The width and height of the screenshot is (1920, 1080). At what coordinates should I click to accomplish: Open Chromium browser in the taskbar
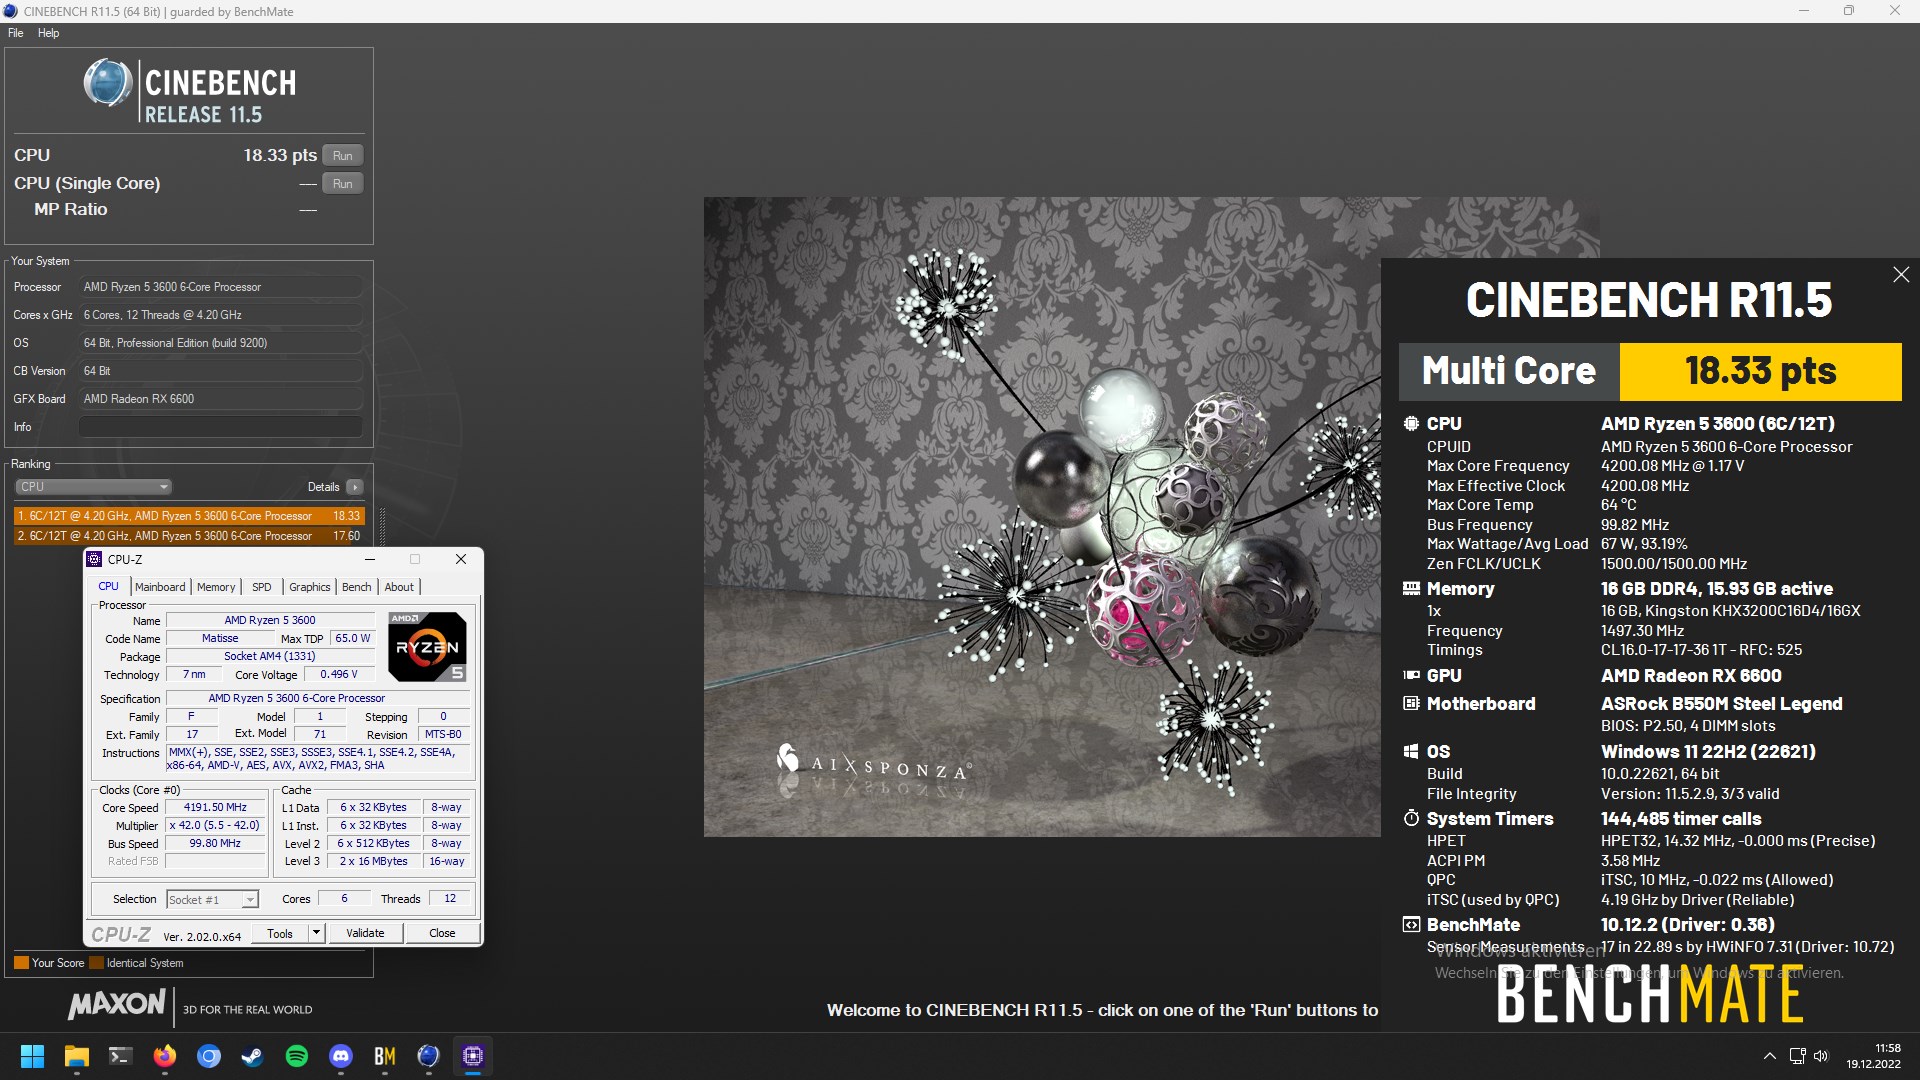pos(209,1056)
